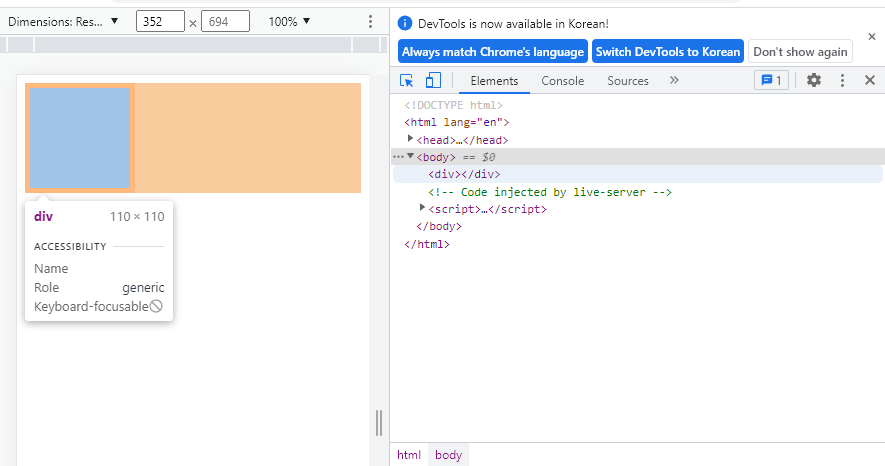Image resolution: width=885 pixels, height=466 pixels.
Task: Click the viewport resize handle bar
Action: [x=379, y=423]
